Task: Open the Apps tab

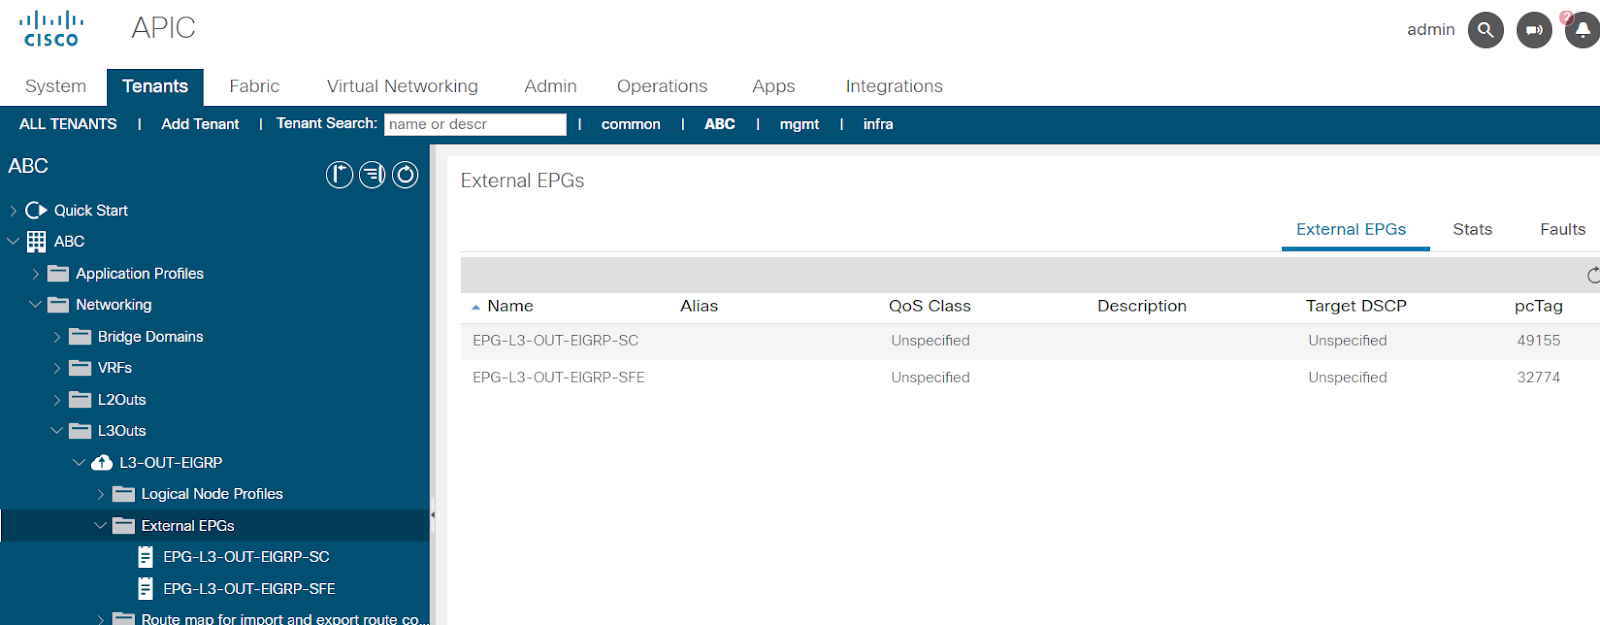Action: click(773, 86)
